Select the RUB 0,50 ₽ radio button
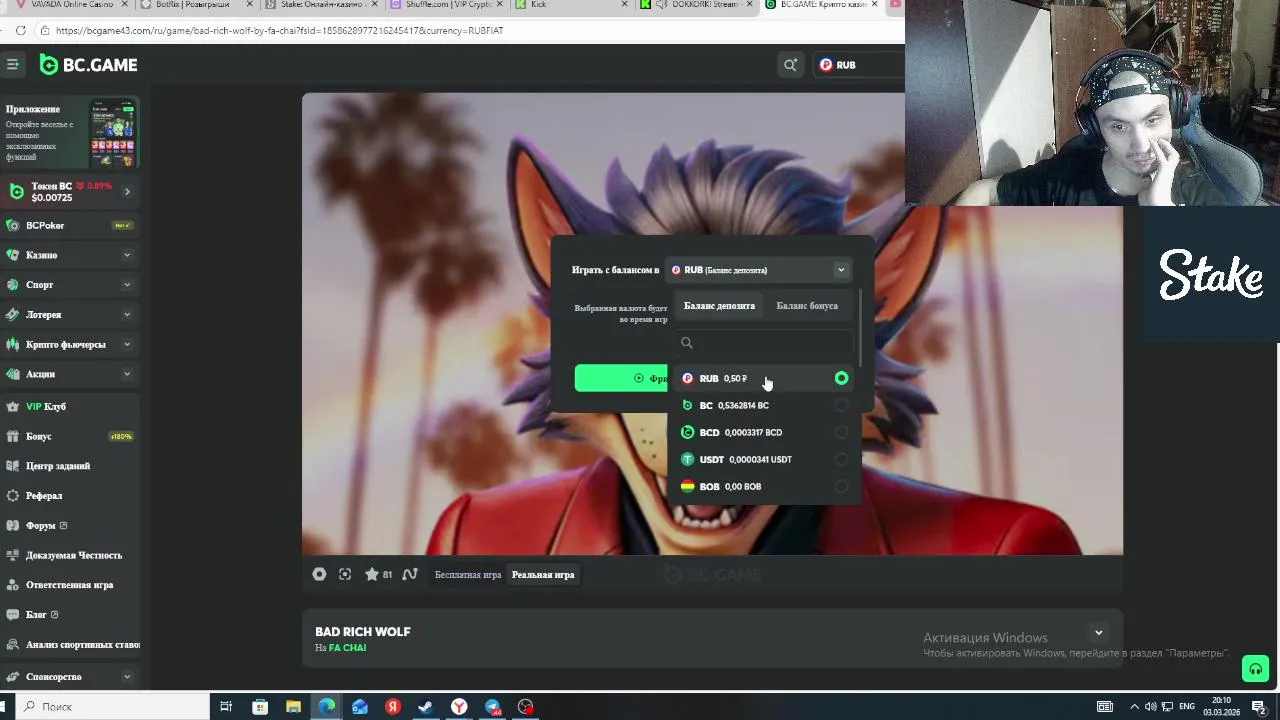The height and width of the screenshot is (720, 1280). coord(841,378)
